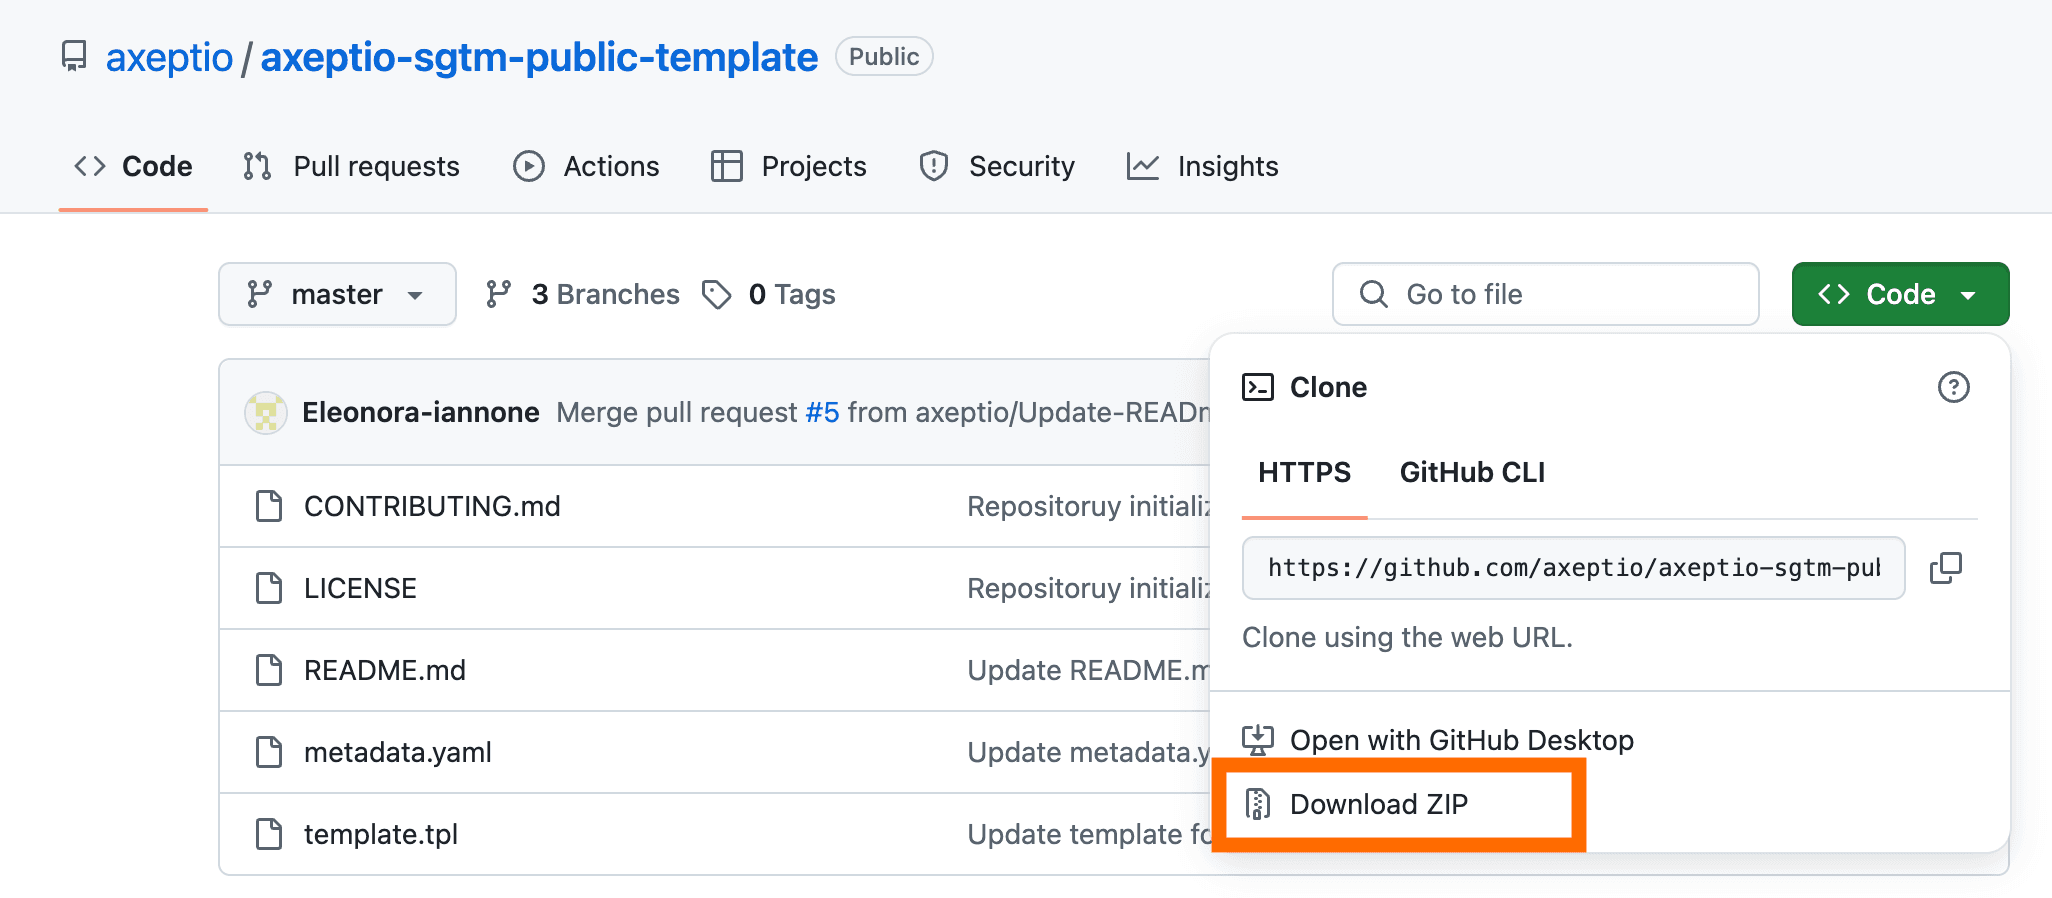Click the branch icon beside 3 Branches
This screenshot has width=2052, height=898.
click(x=498, y=294)
